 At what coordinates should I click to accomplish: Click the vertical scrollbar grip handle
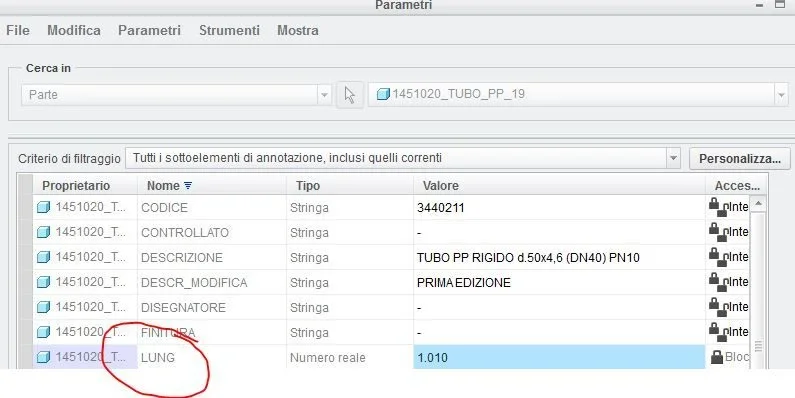[x=758, y=346]
